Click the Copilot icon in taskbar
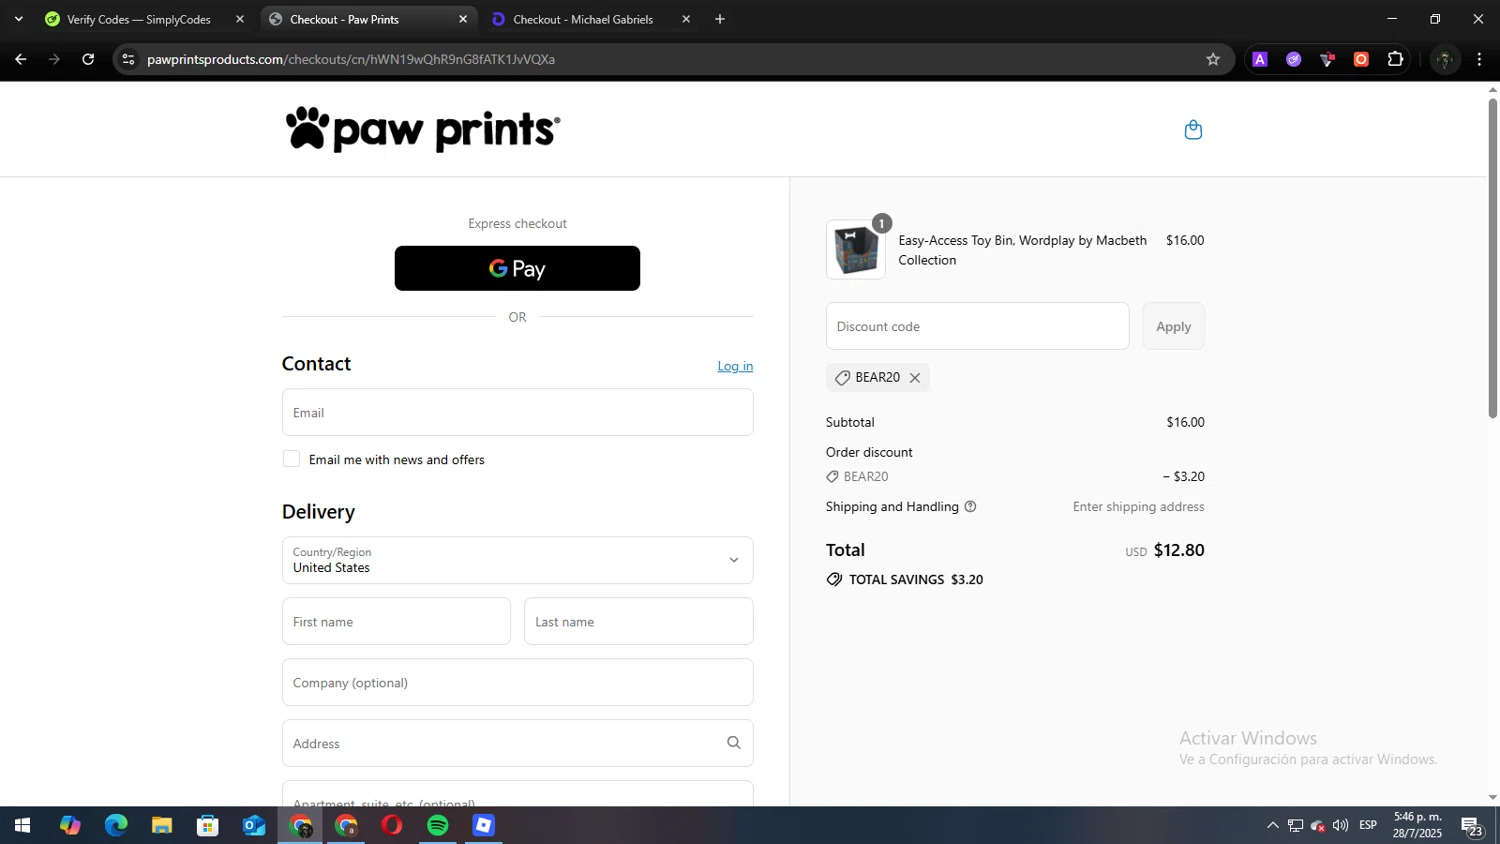Image resolution: width=1500 pixels, height=844 pixels. point(70,825)
